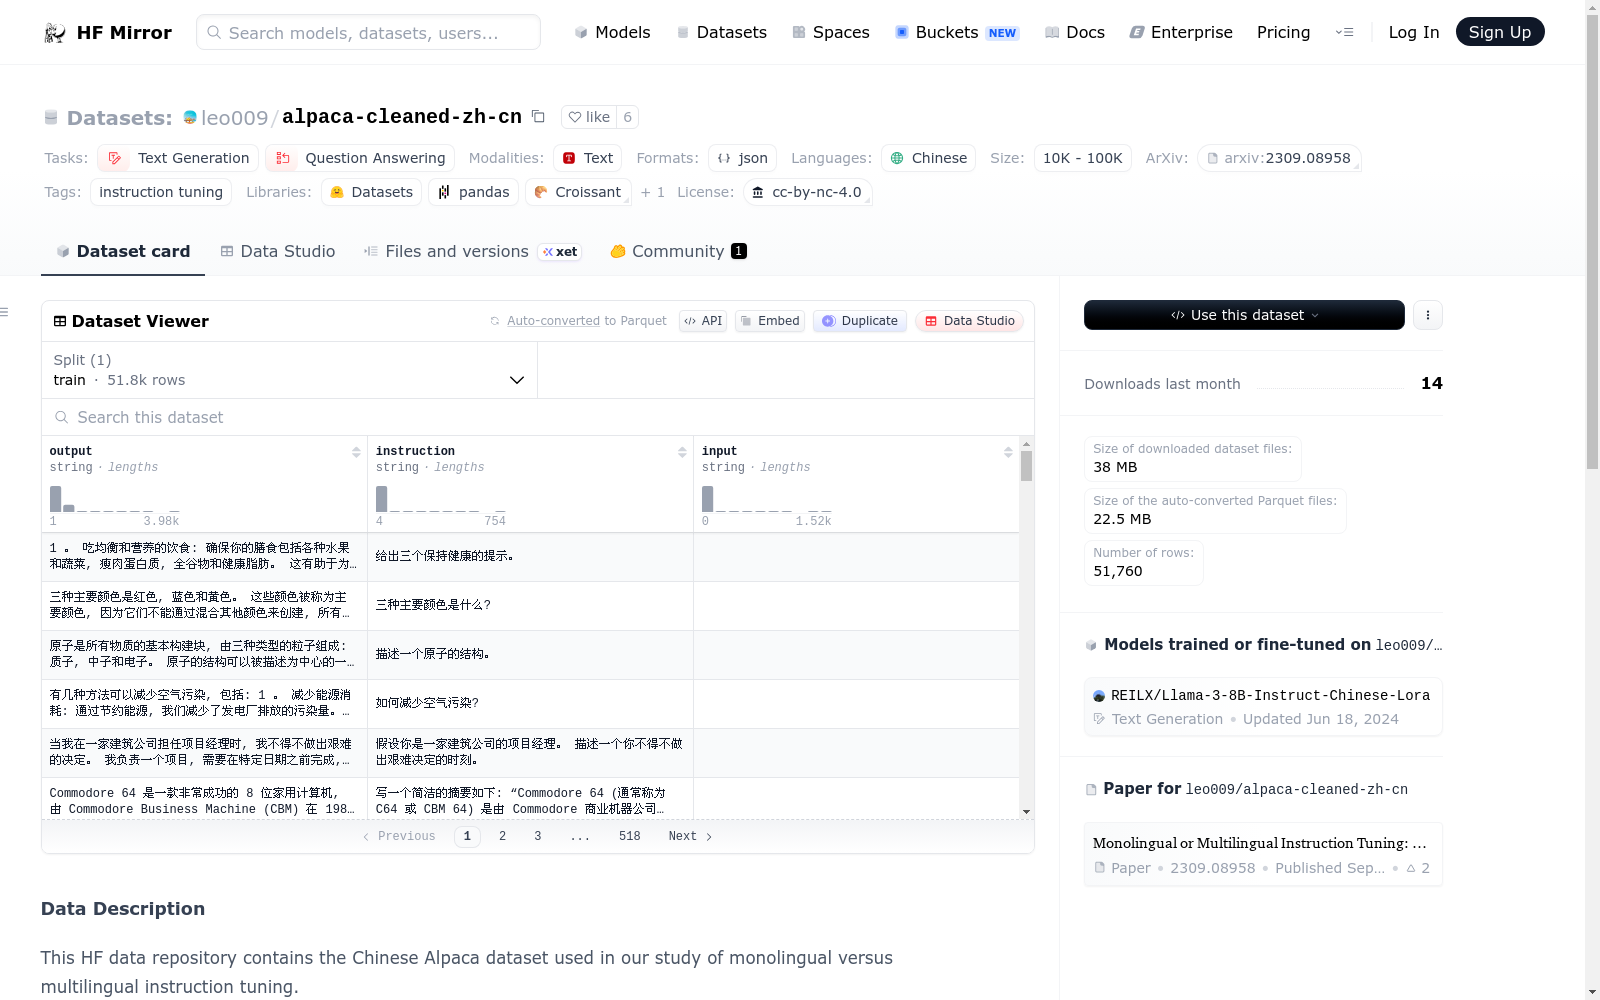Go to Datasets in the top navigation
The height and width of the screenshot is (1000, 1600).
[722, 32]
